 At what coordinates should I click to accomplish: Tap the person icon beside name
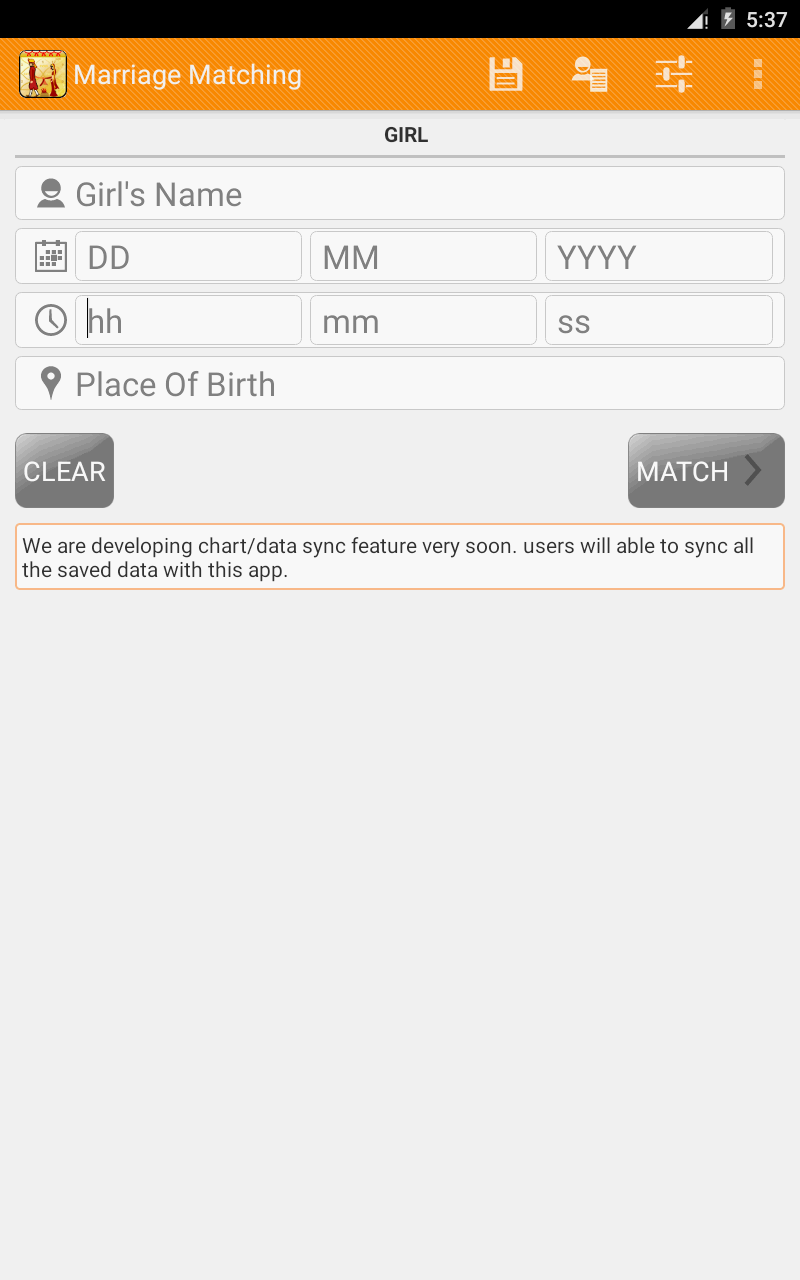coord(51,193)
